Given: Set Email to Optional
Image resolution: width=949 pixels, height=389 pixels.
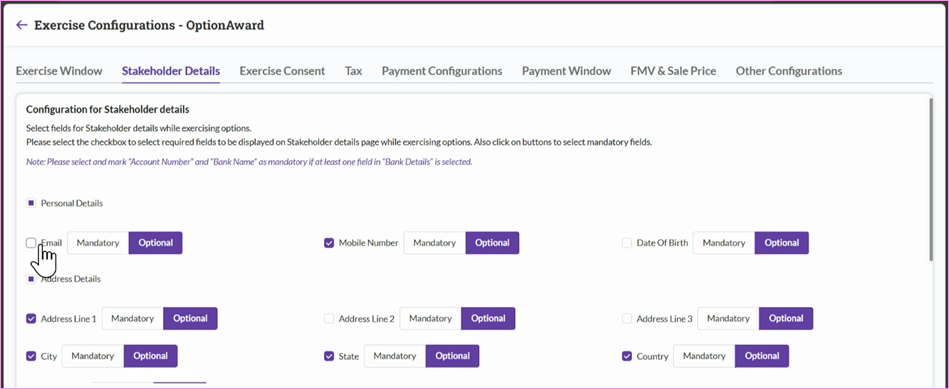Looking at the screenshot, I should click(x=156, y=243).
